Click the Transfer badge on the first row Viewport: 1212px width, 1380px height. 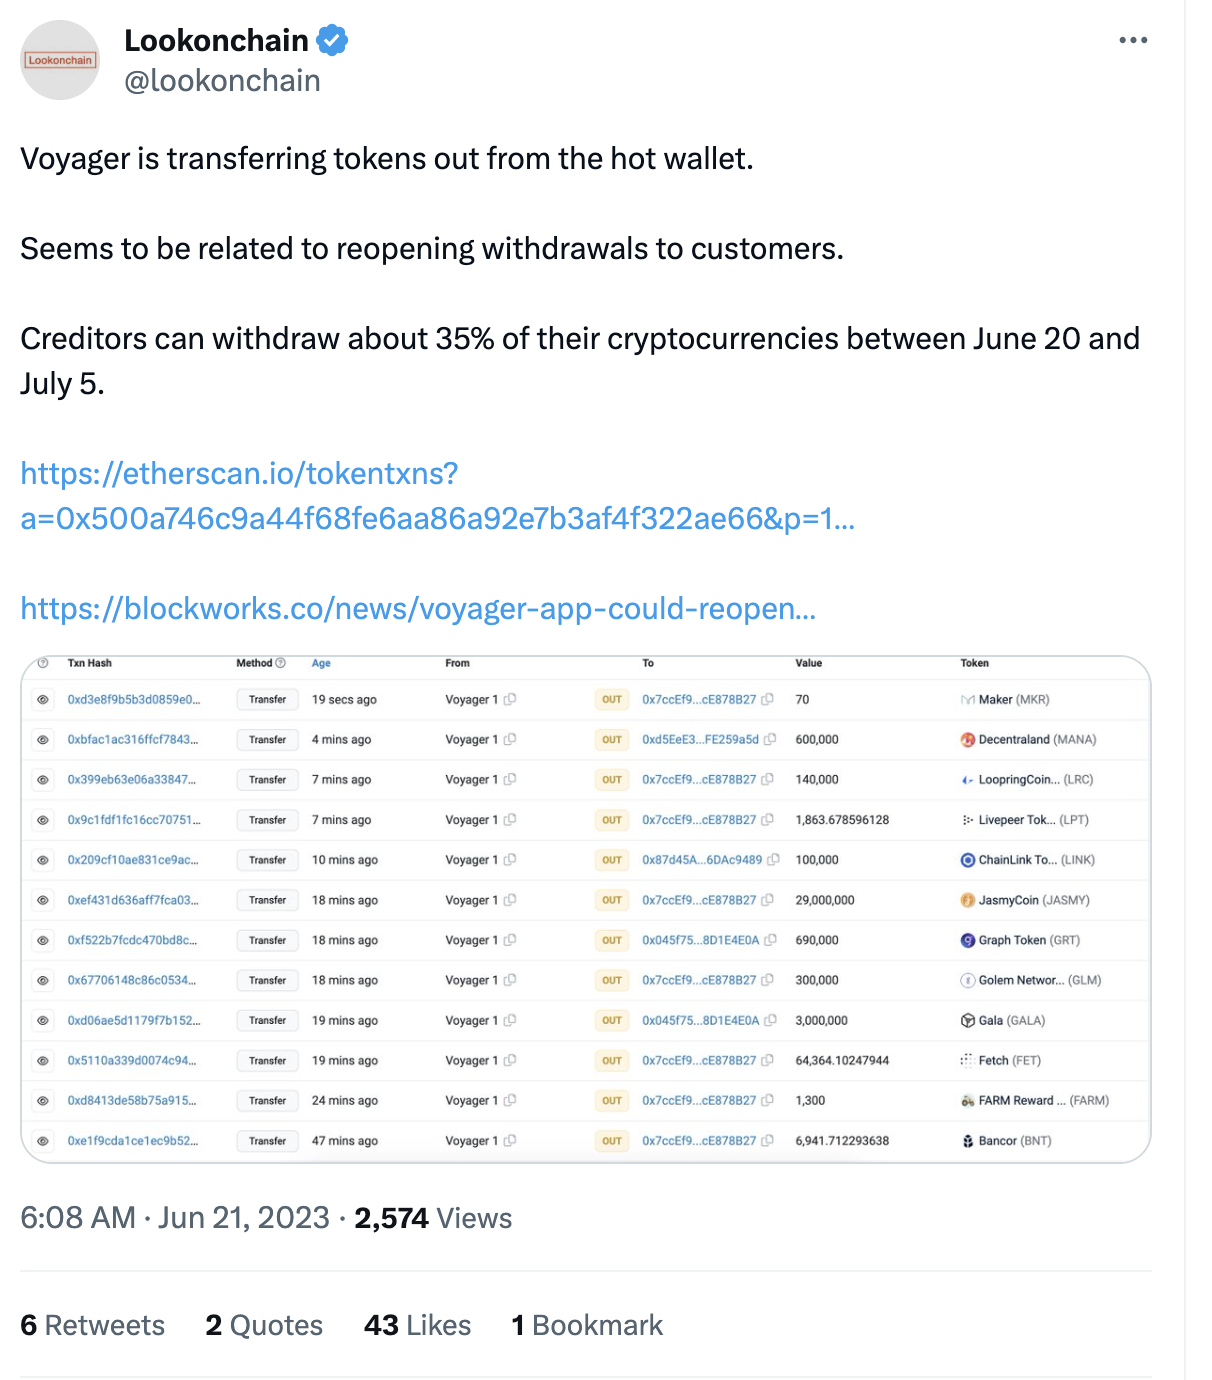266,700
